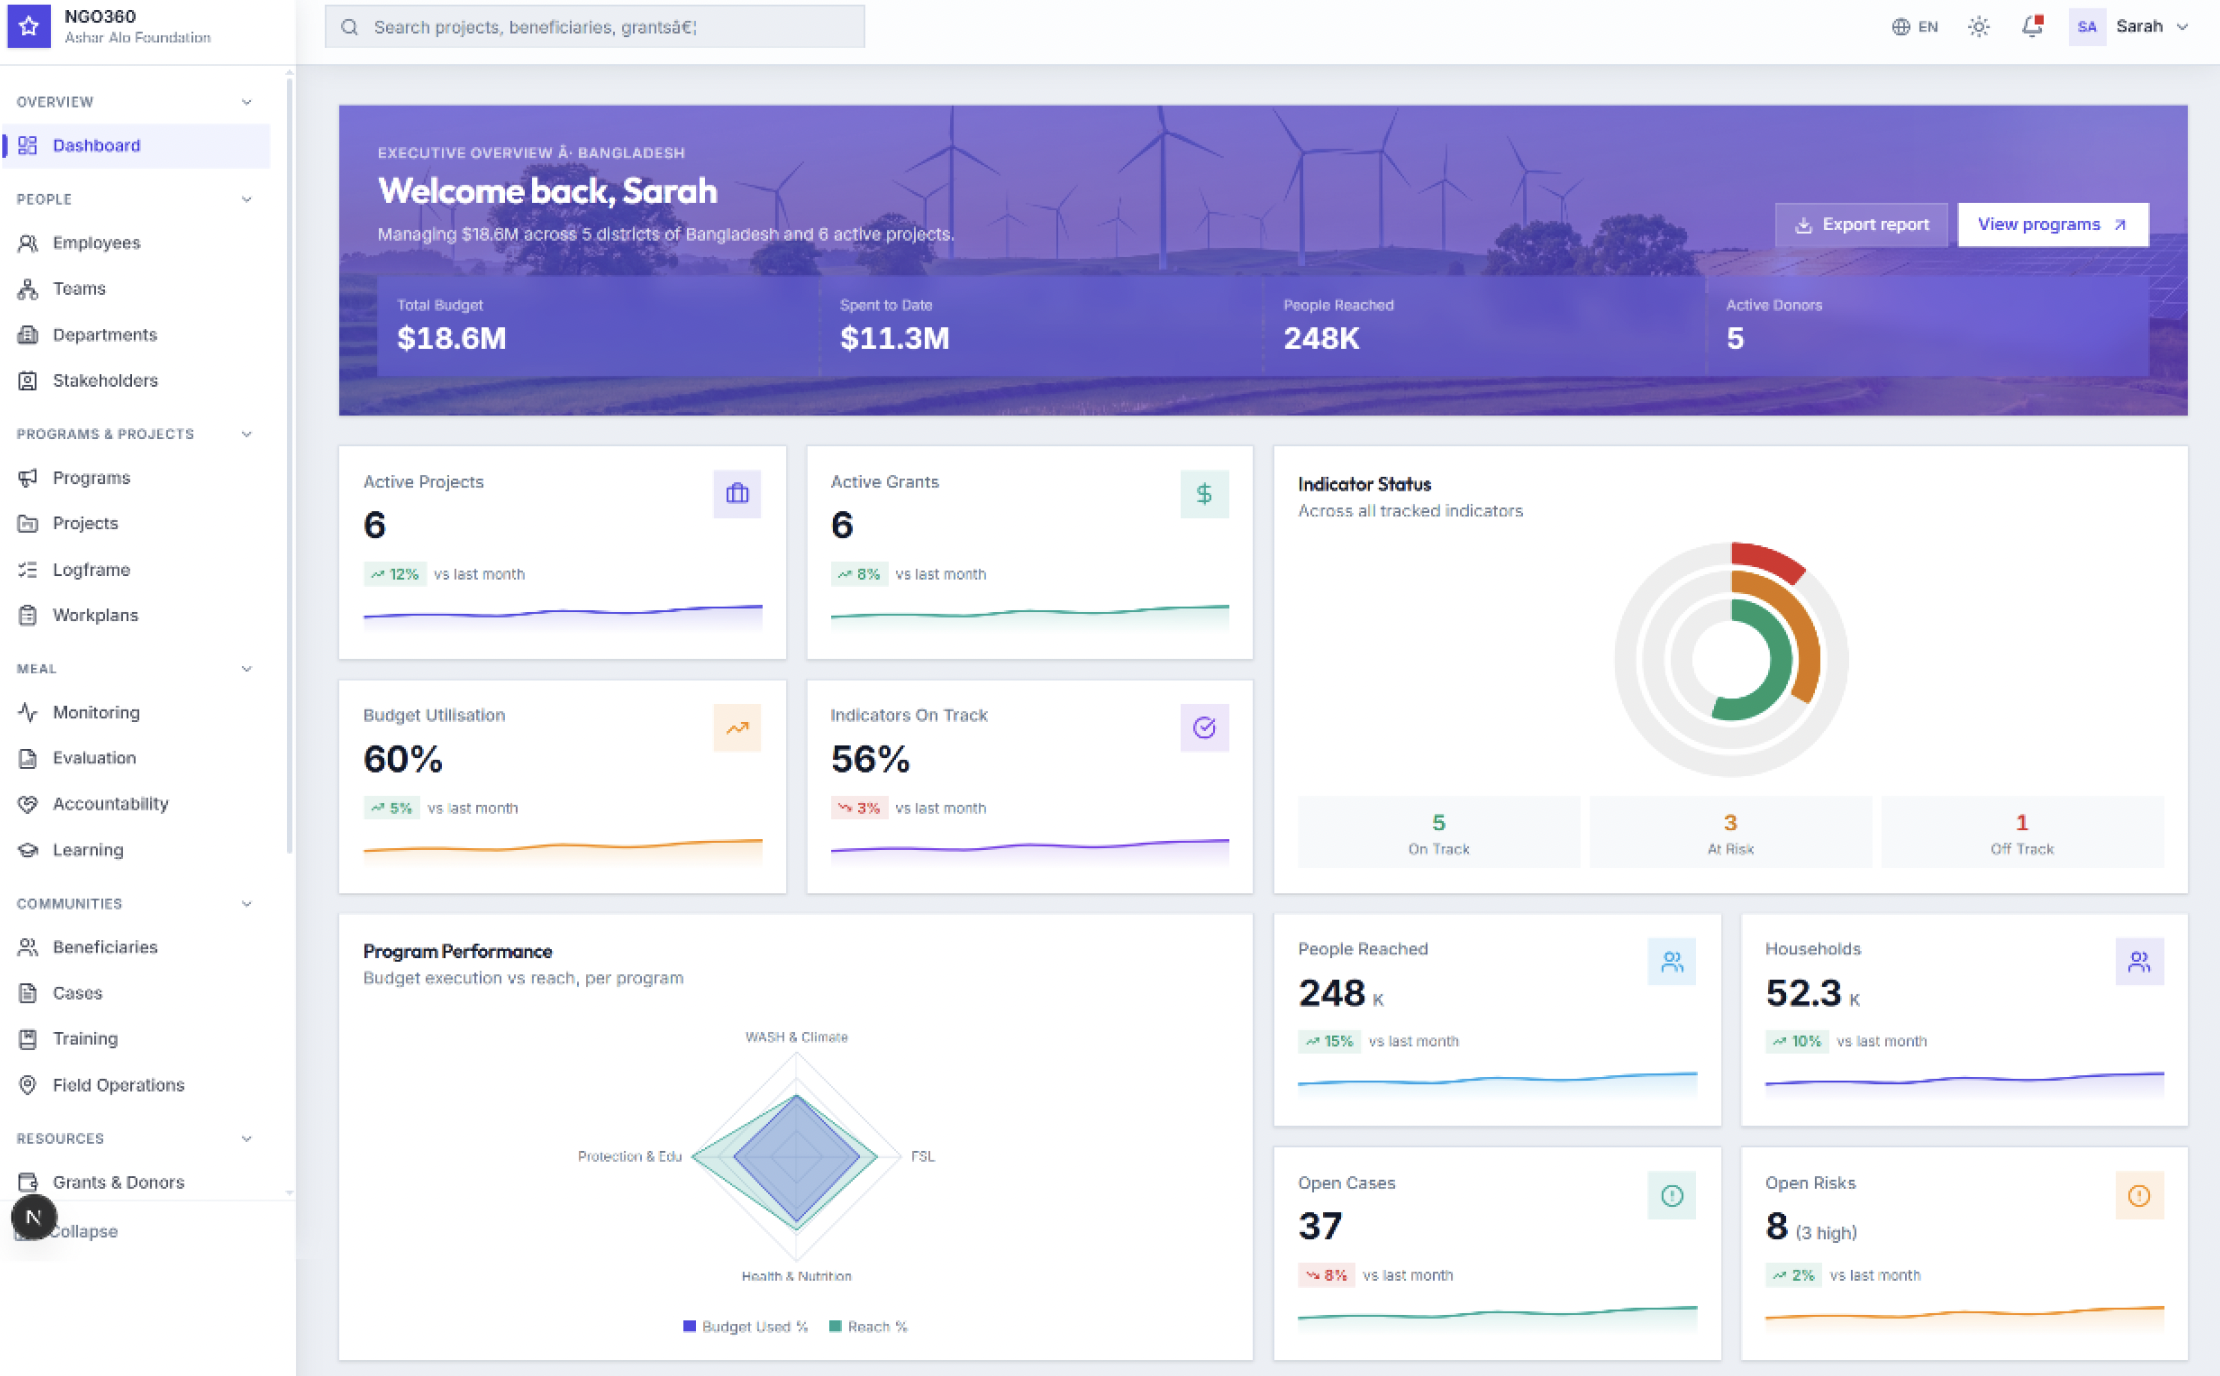Collapse the Communities section chevron

pyautogui.click(x=247, y=904)
